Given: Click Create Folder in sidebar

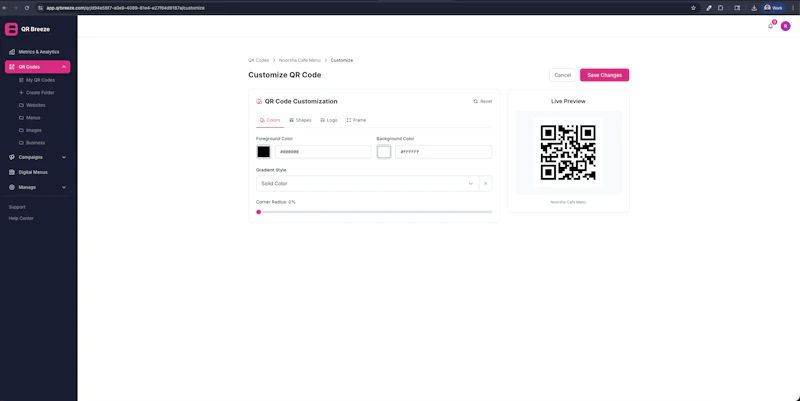Looking at the screenshot, I should click(40, 93).
